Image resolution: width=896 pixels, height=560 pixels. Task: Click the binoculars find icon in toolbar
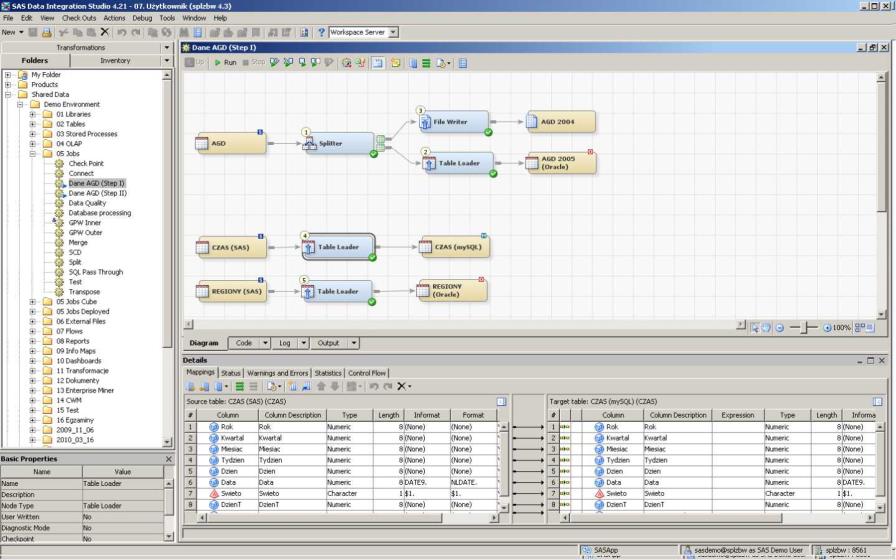tap(184, 33)
